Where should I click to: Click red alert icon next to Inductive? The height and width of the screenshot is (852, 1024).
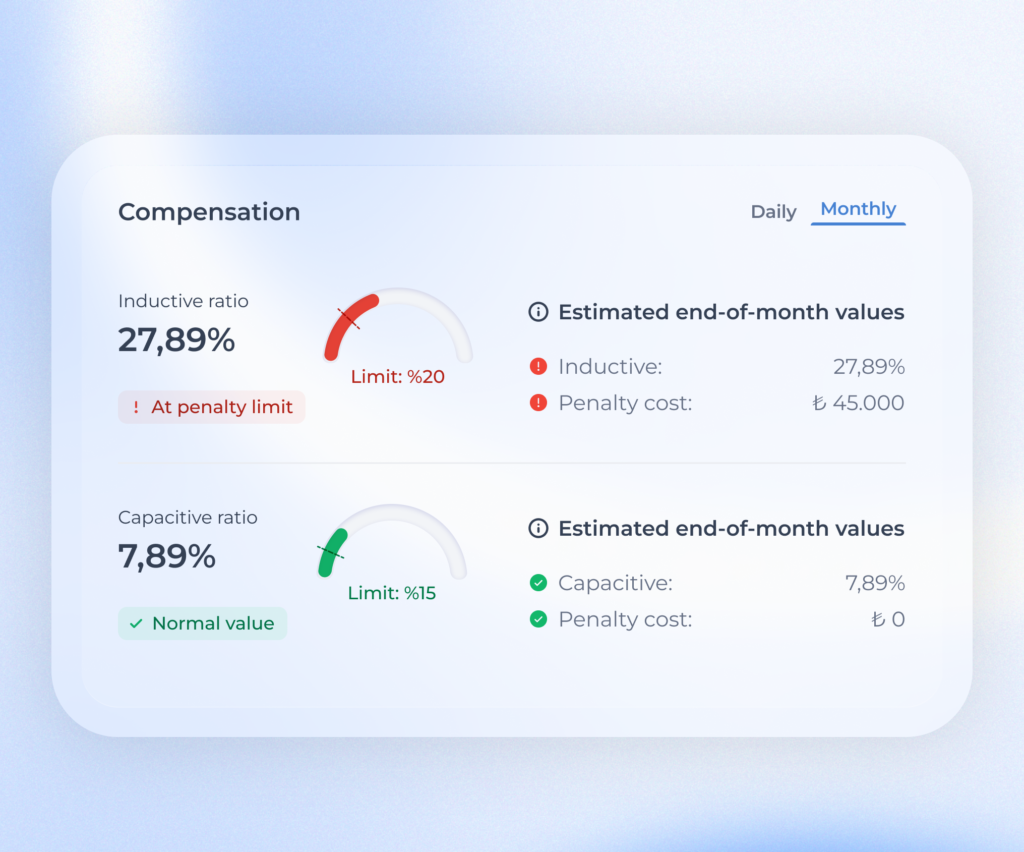(538, 367)
